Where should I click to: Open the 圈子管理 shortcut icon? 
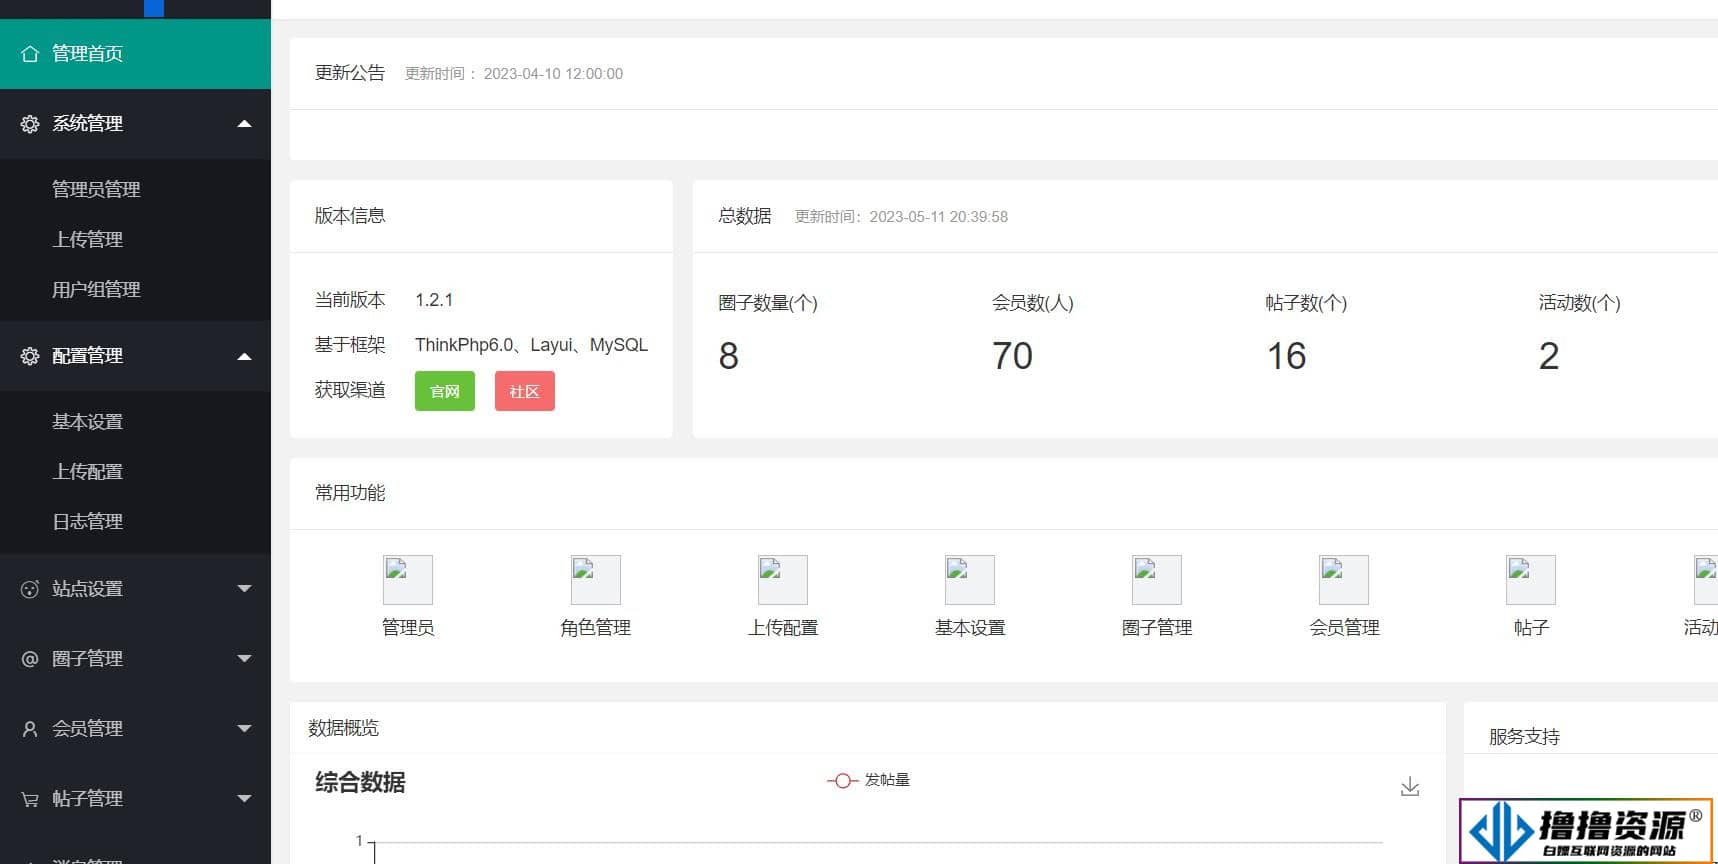[x=1157, y=580]
